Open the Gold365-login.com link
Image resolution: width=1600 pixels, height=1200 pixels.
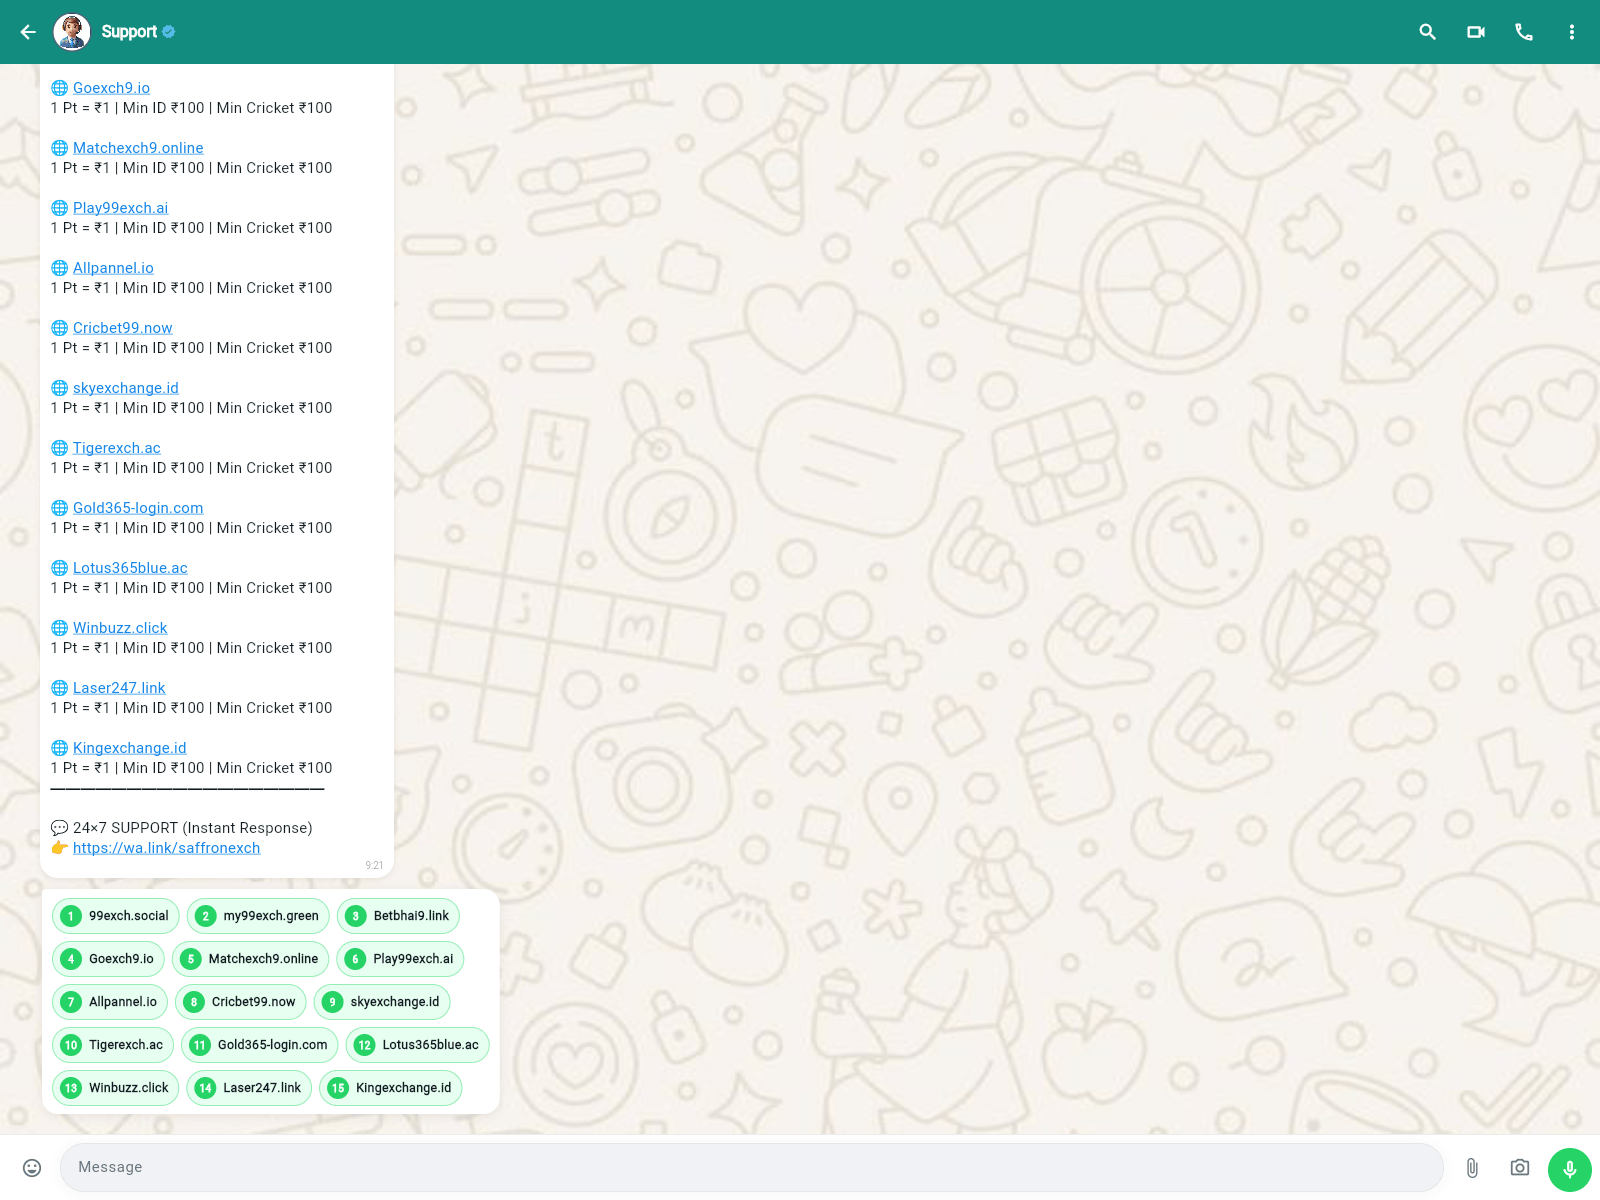click(138, 508)
